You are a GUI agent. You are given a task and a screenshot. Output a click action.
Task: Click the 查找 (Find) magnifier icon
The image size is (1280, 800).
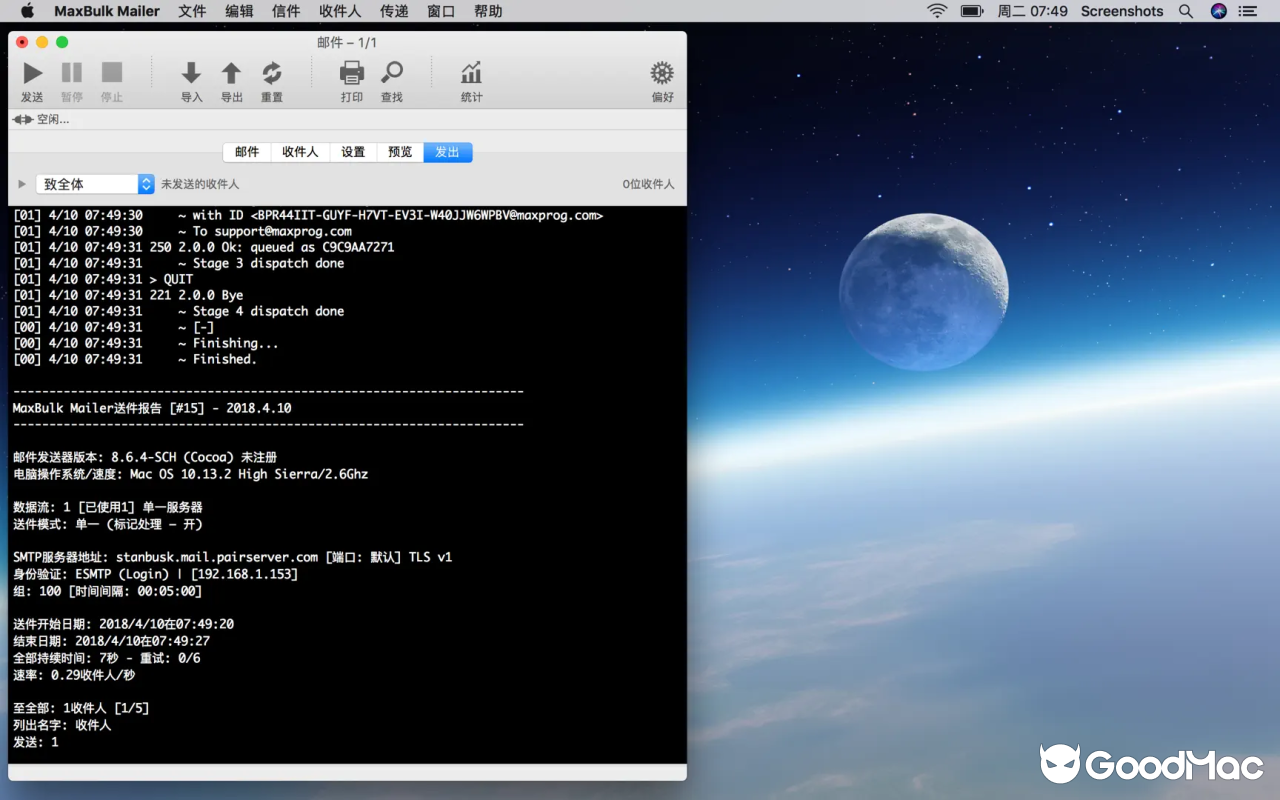[391, 72]
